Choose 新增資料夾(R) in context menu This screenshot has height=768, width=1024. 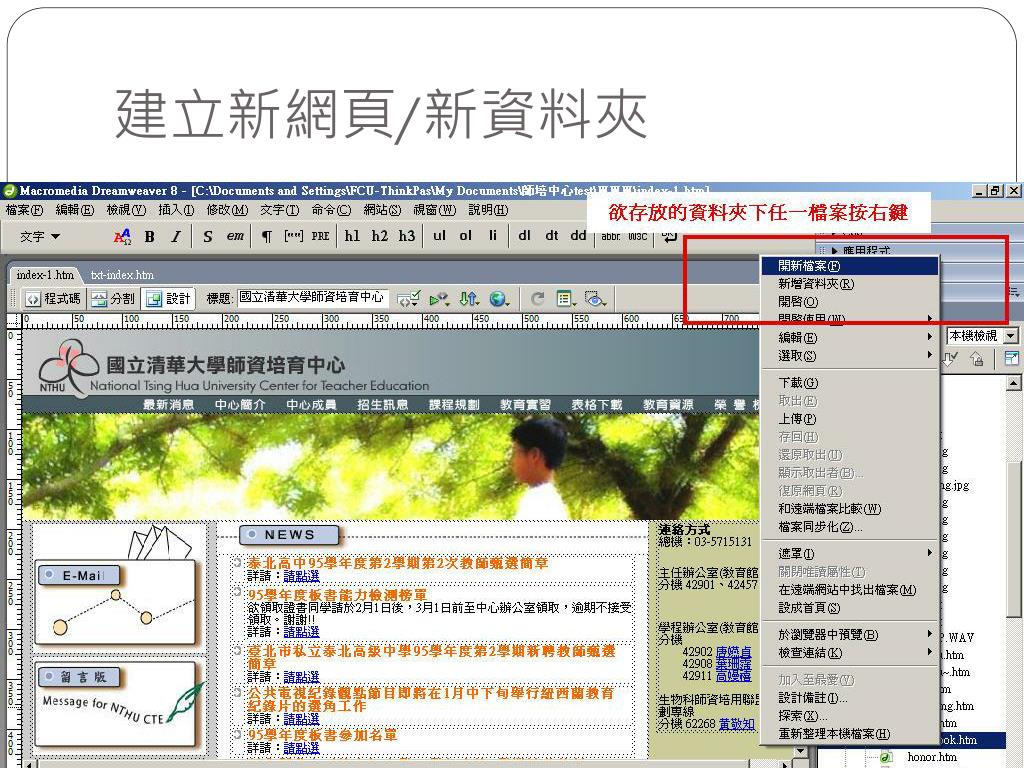coord(850,284)
